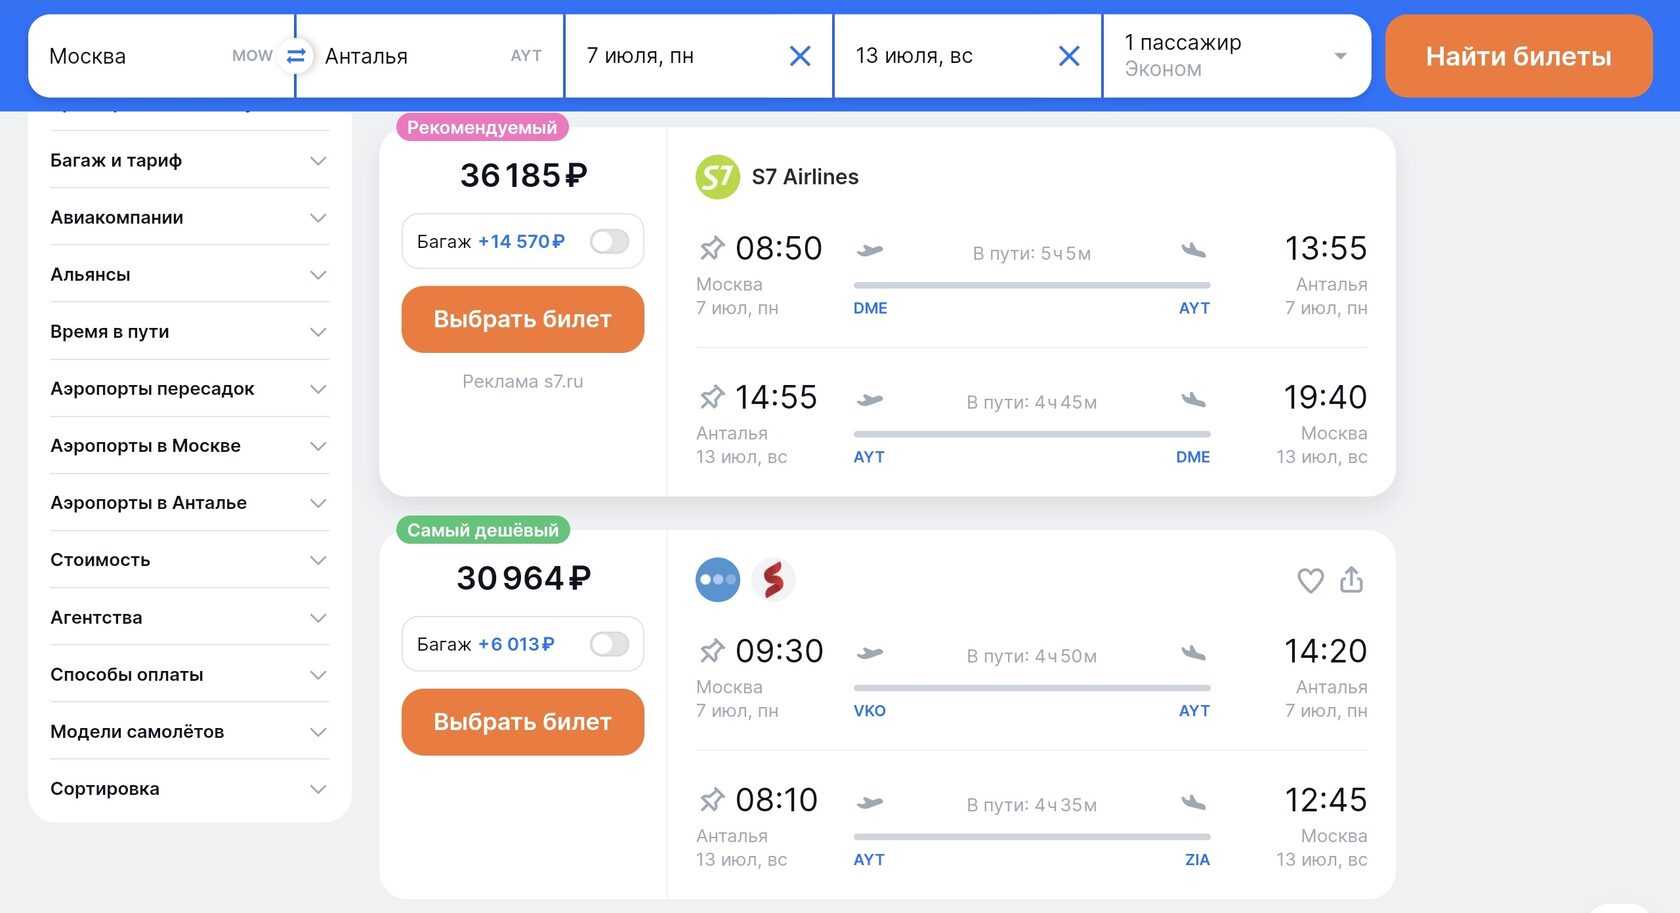Pin the 14:55 Antalya return flight
Screen dimensions: 1680x913
(x=711, y=397)
